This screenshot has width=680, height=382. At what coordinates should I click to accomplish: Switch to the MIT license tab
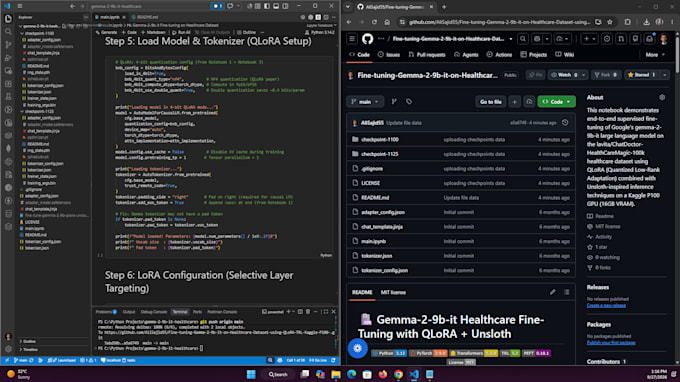click(393, 292)
